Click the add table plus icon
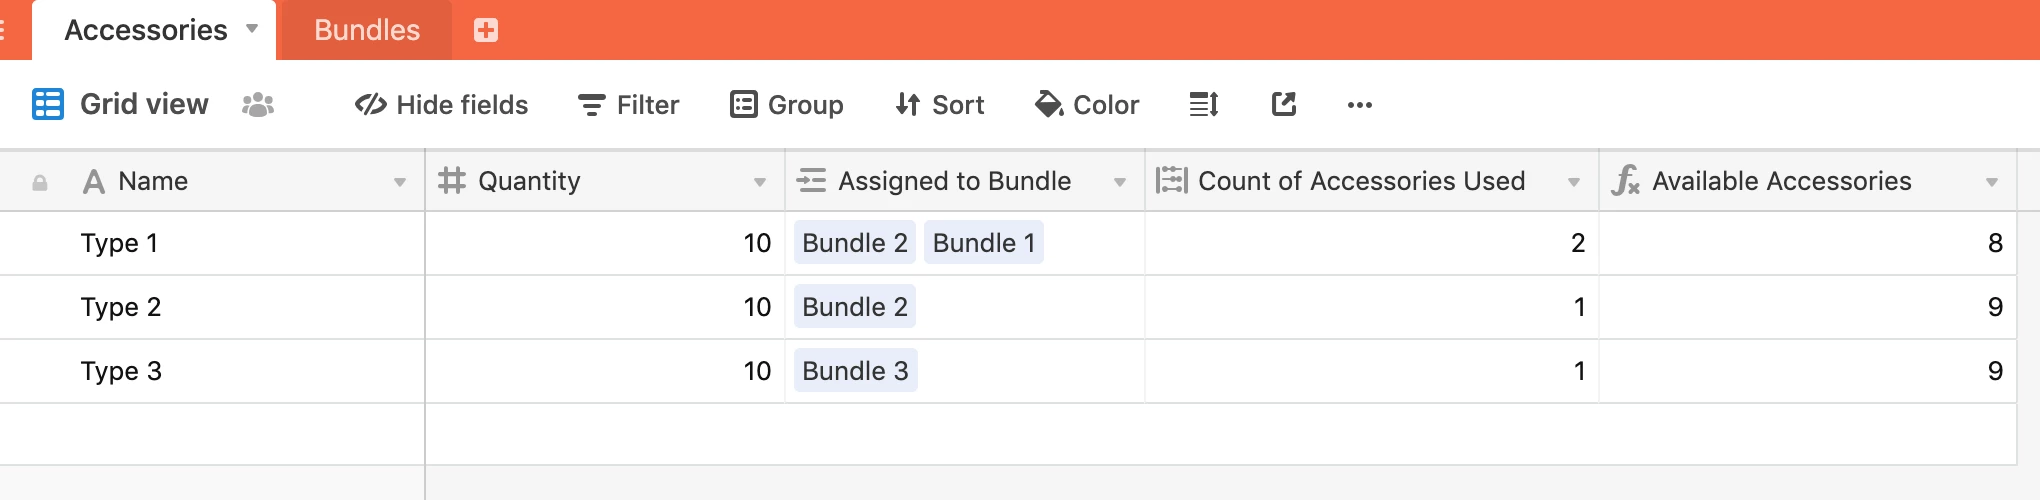2040x500 pixels. click(x=486, y=30)
